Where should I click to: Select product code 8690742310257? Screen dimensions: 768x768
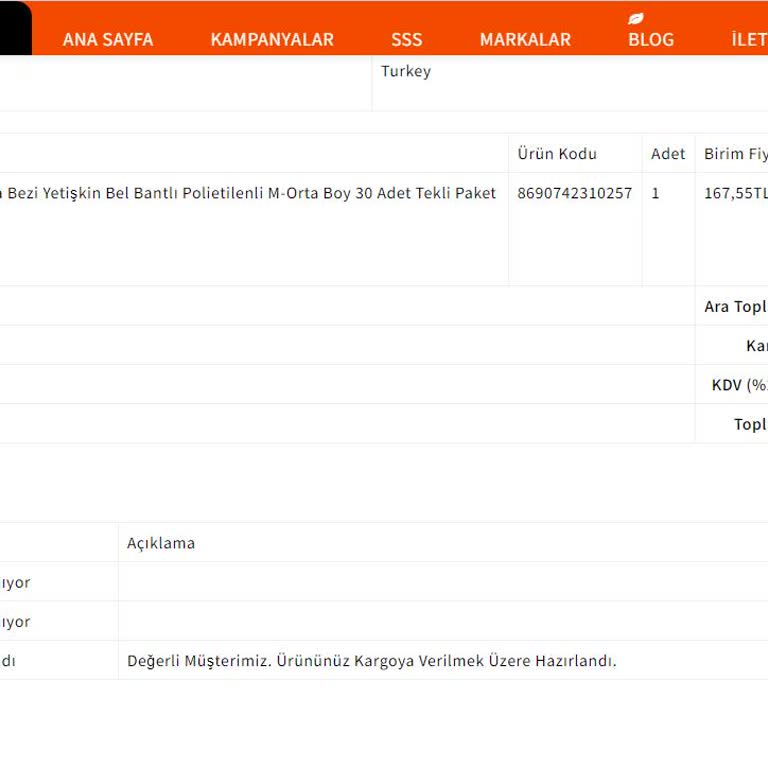point(575,193)
